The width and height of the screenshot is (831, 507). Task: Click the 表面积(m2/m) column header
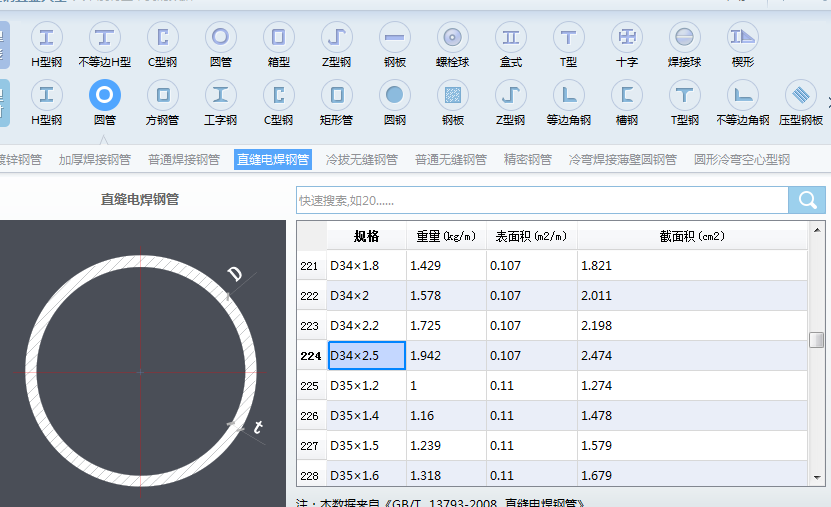click(532, 236)
